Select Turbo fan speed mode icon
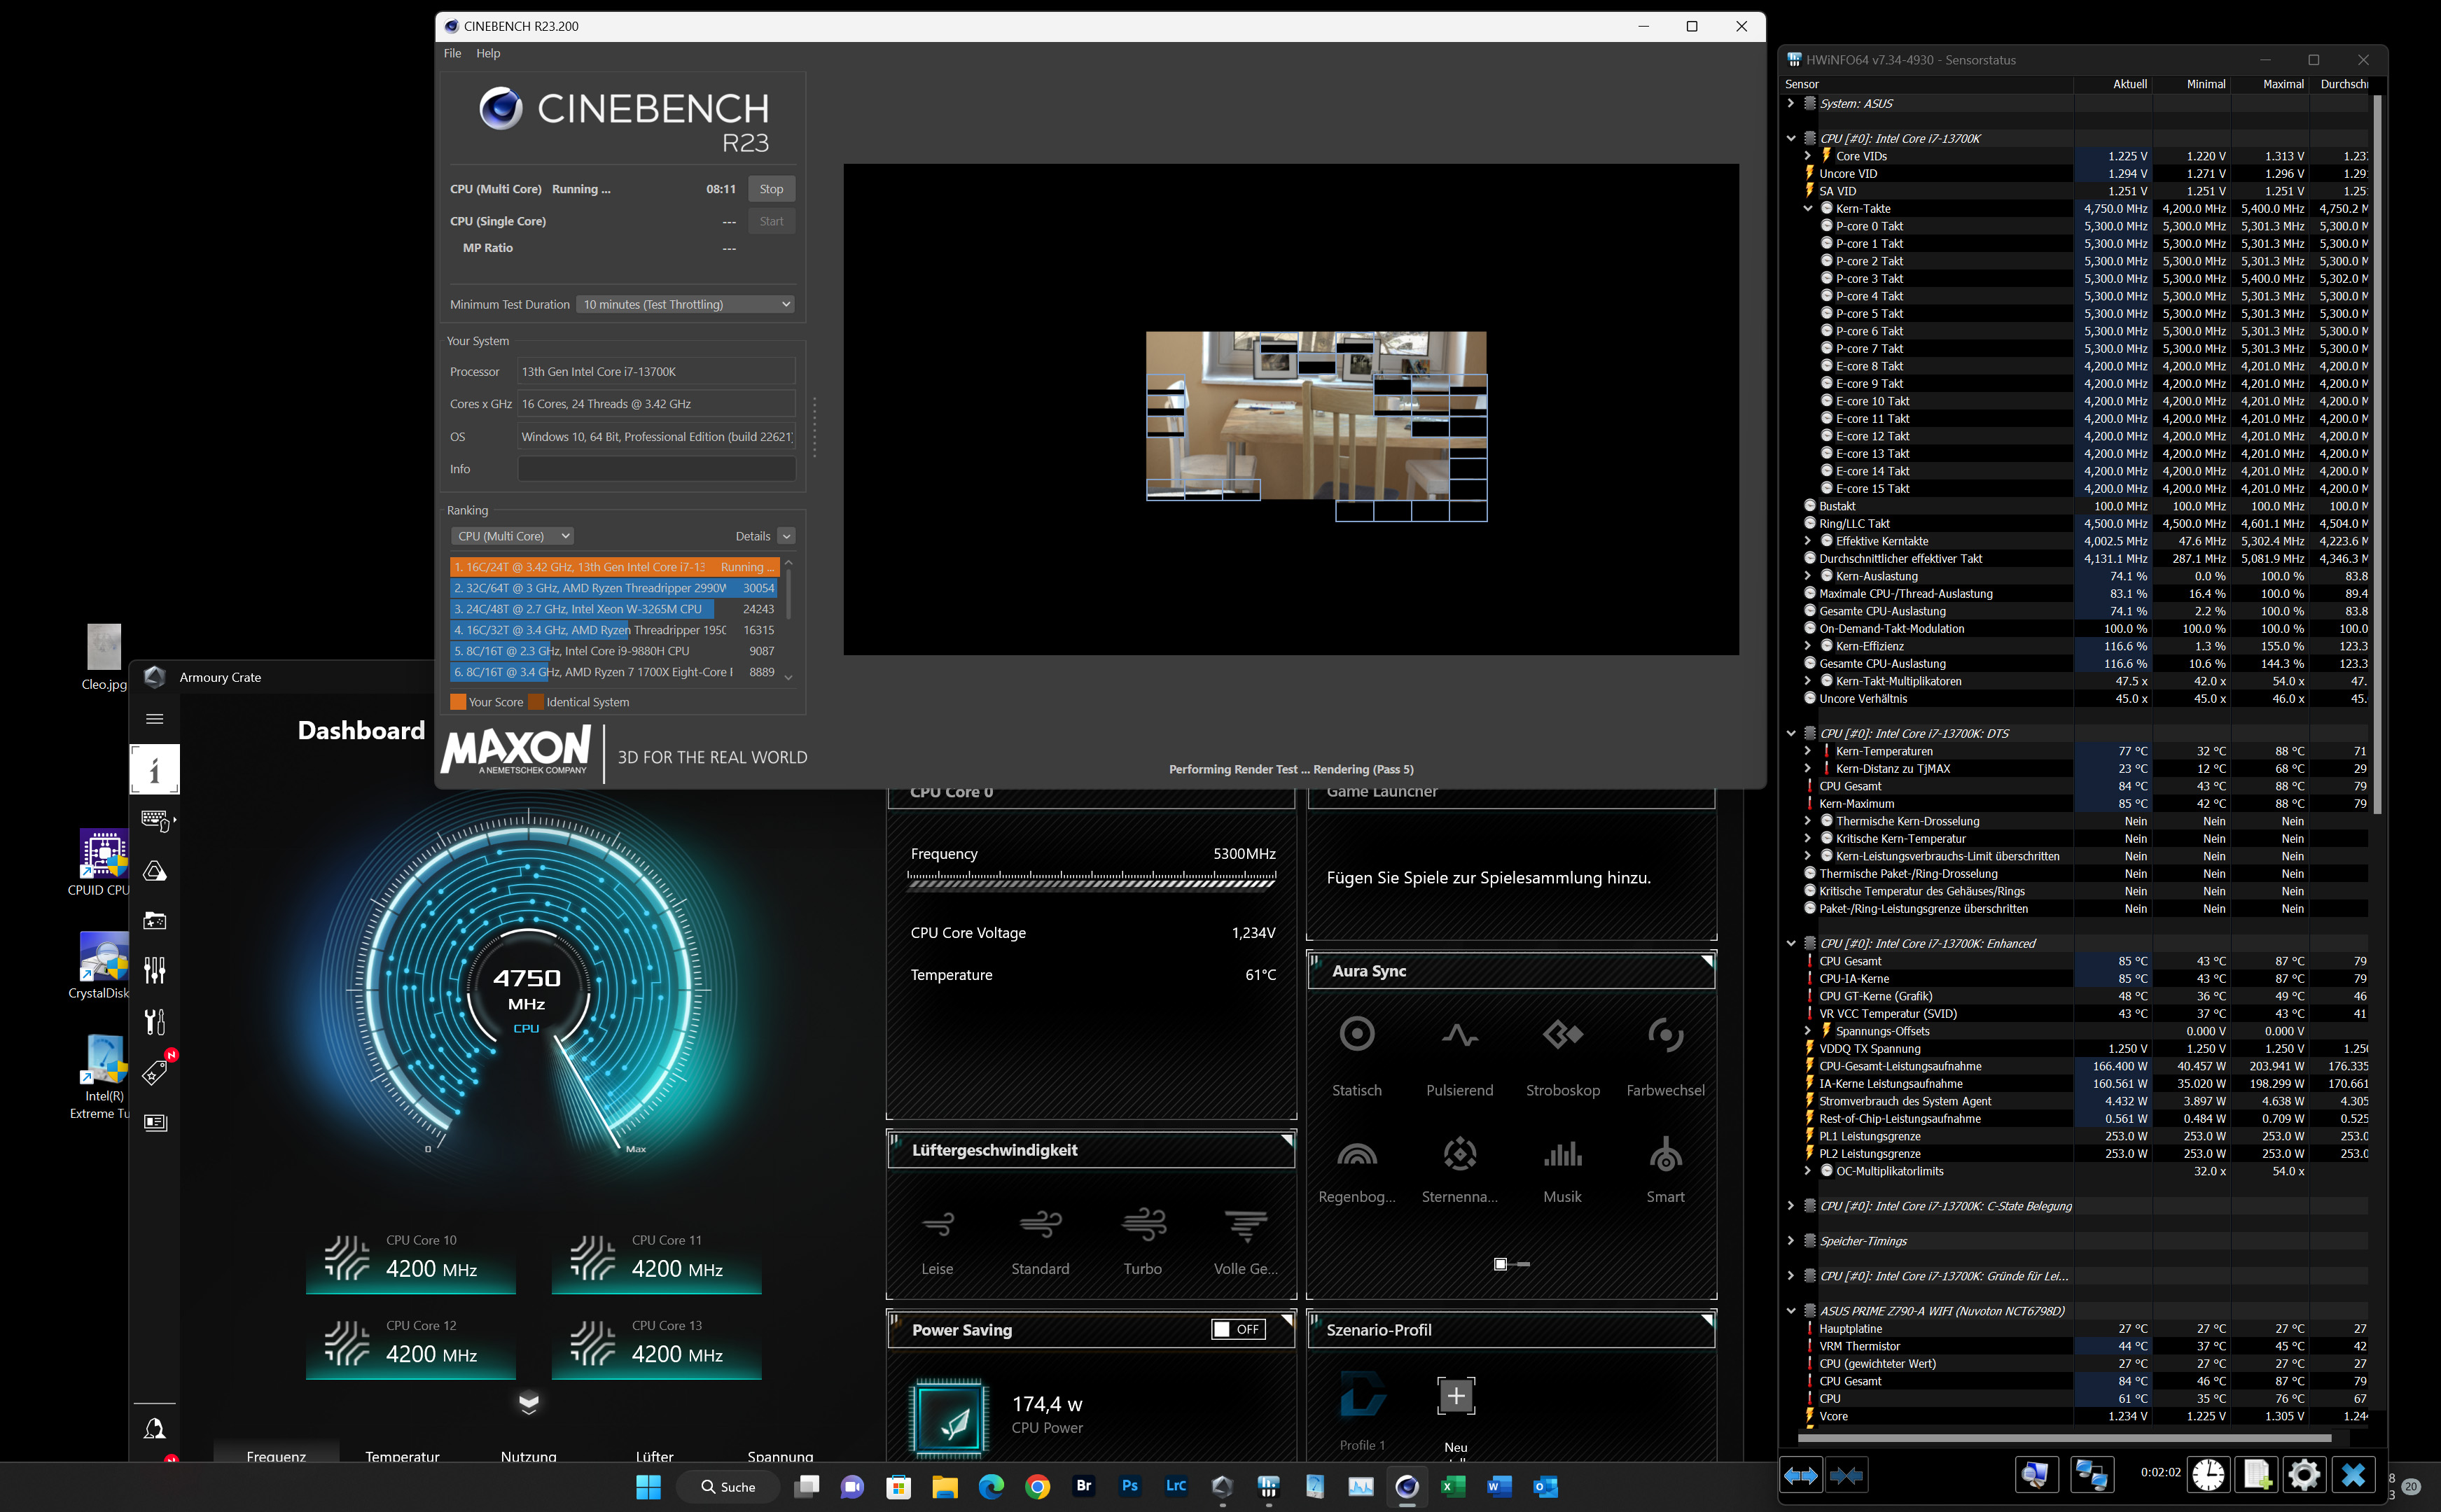Image resolution: width=2441 pixels, height=1512 pixels. tap(1143, 1225)
